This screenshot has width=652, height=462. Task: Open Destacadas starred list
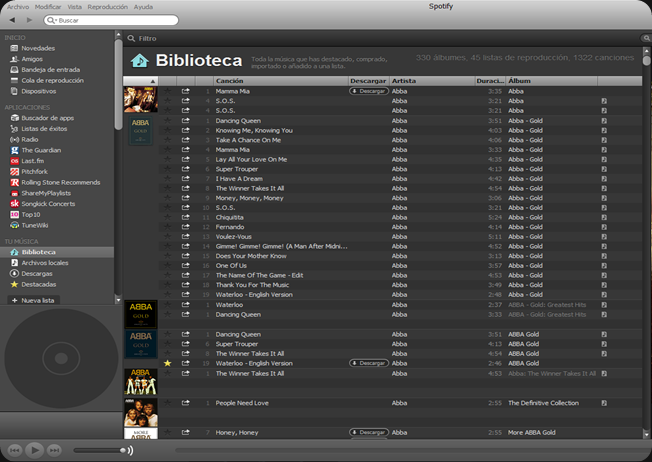[x=39, y=284]
